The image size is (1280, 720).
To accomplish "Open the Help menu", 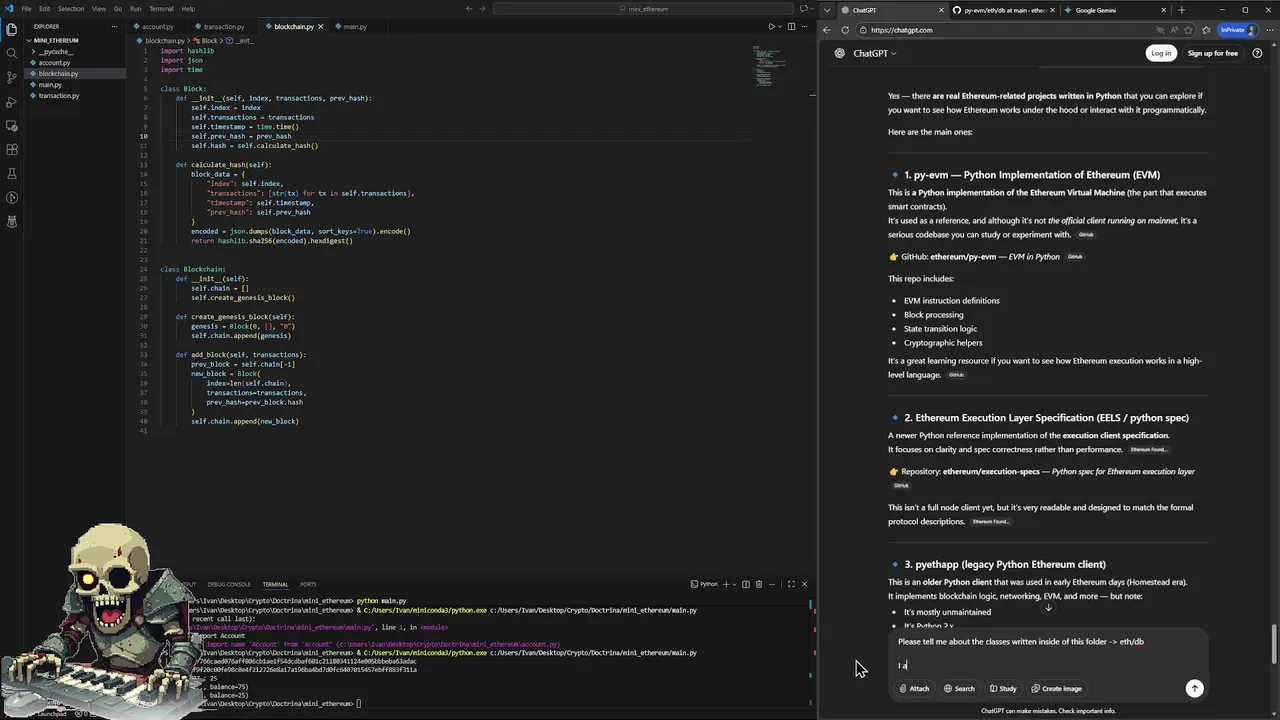I will point(188,9).
